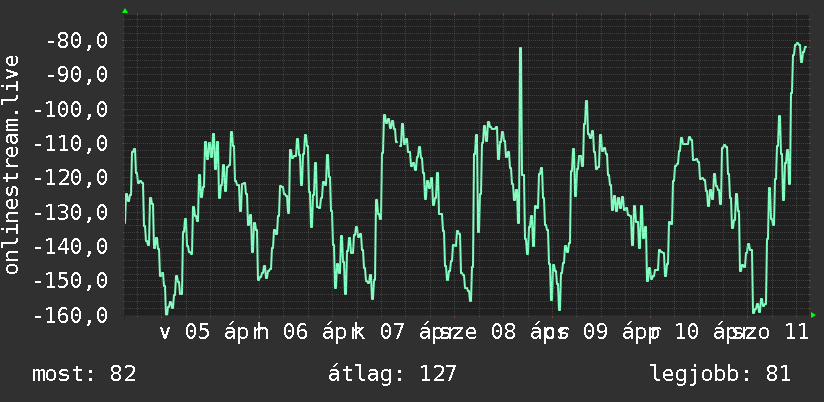This screenshot has height=402, width=824.
Task: Click the 'v 05 ápr' date label
Action: coord(208,332)
